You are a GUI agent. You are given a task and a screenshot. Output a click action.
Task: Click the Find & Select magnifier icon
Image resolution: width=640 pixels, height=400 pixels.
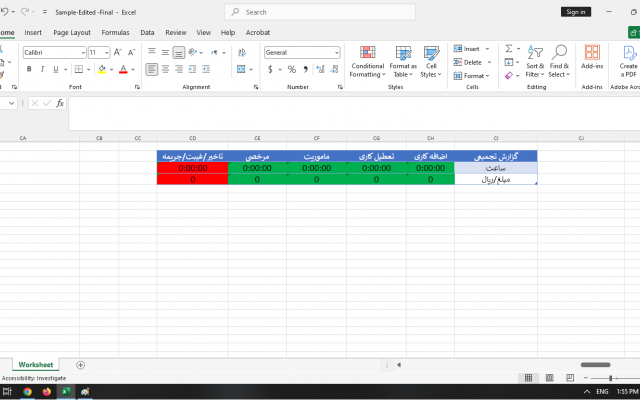pos(559,53)
